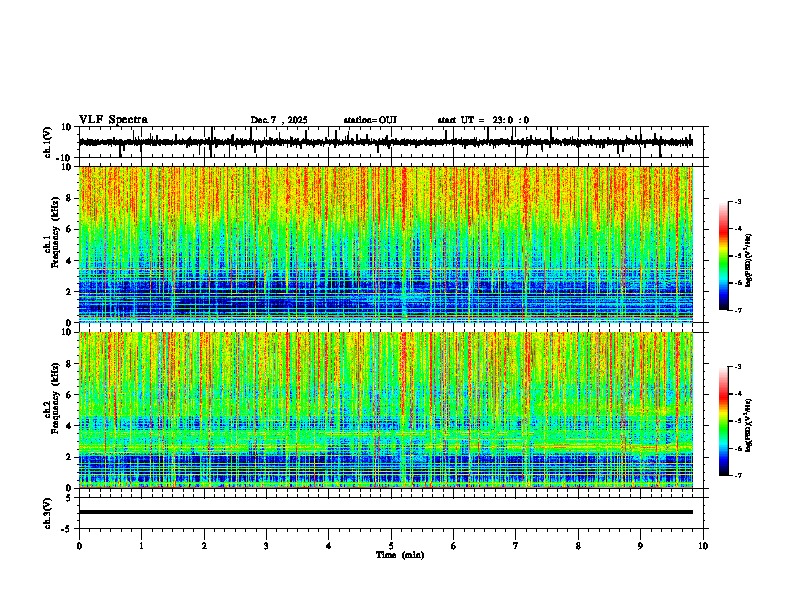
Task: Click inside the ch.1 frequency spectrogram
Action: [385, 244]
